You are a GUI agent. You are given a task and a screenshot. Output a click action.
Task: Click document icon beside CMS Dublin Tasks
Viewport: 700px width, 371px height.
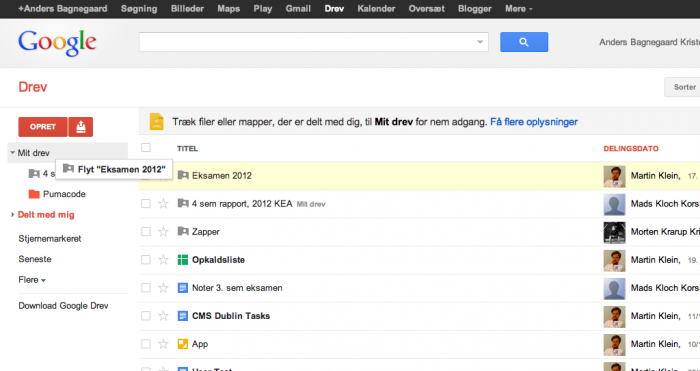click(x=183, y=316)
